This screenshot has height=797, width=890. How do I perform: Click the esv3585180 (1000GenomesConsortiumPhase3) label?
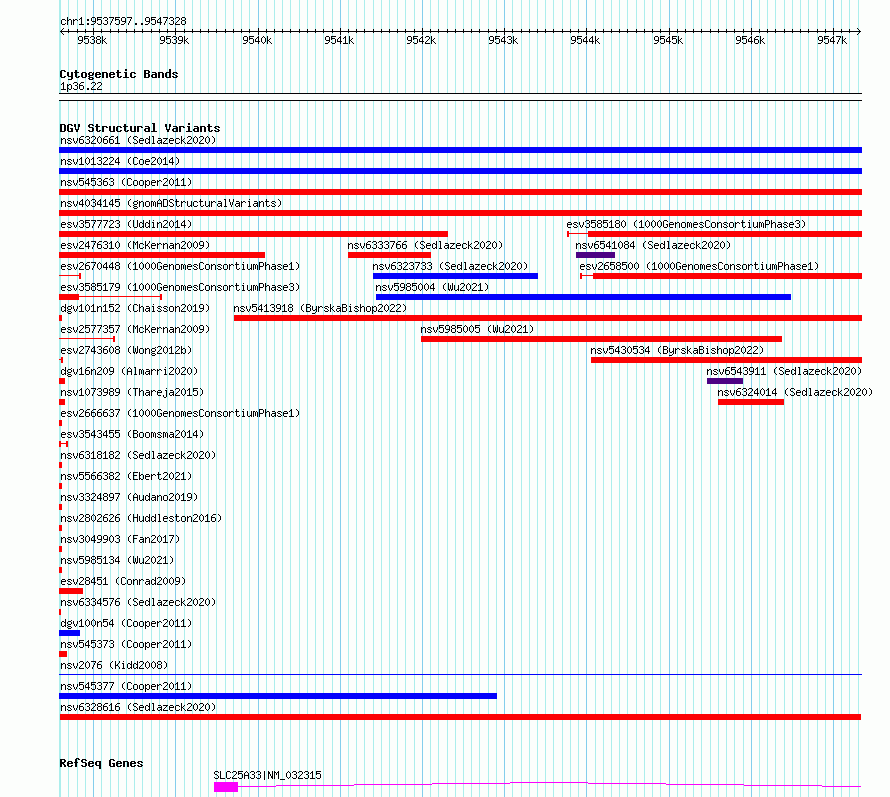pyautogui.click(x=686, y=224)
